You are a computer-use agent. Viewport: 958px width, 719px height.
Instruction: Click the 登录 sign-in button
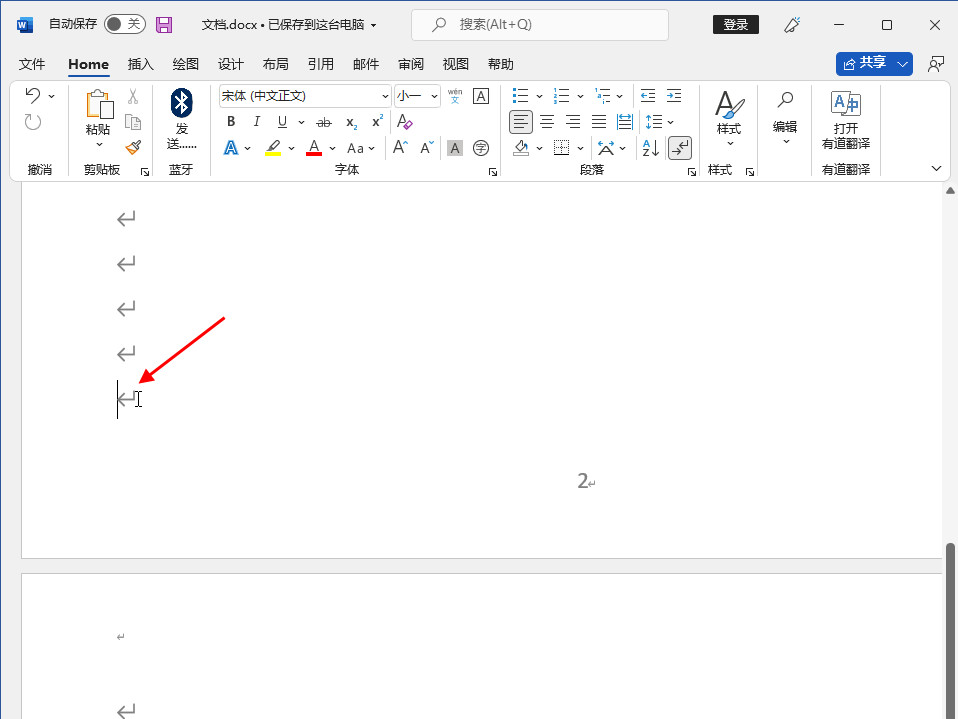(735, 24)
